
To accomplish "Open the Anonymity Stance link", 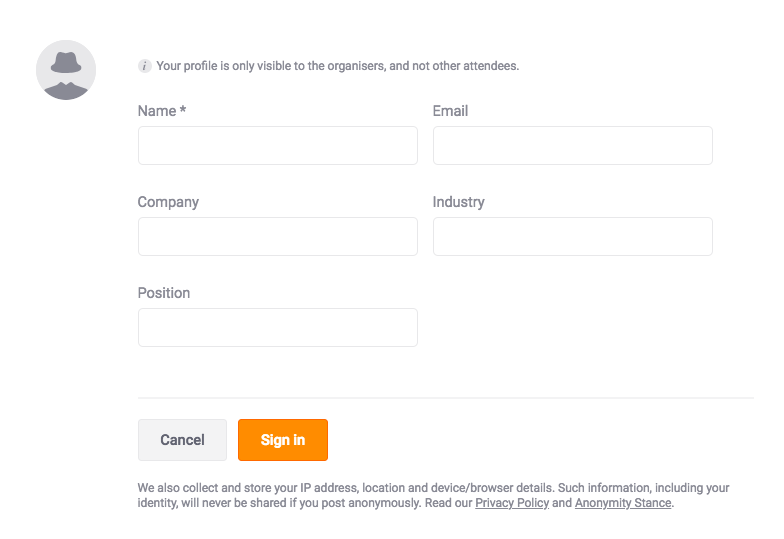I will point(623,503).
